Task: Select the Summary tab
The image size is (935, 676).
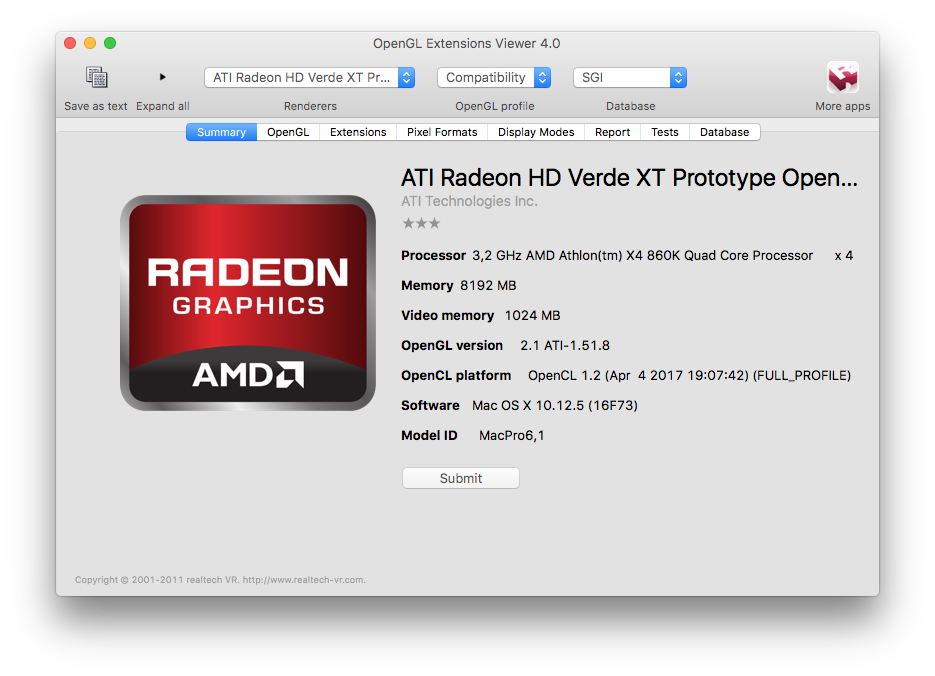Action: [221, 132]
